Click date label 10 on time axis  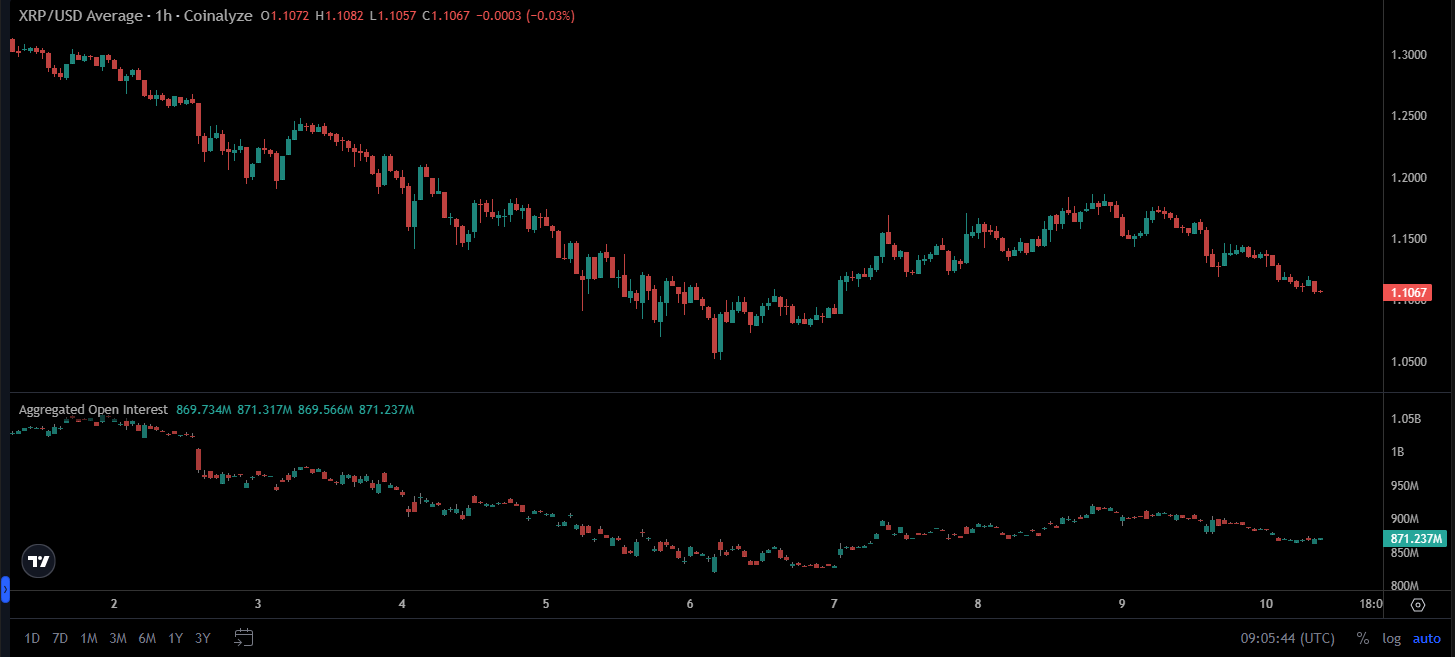click(x=1266, y=604)
